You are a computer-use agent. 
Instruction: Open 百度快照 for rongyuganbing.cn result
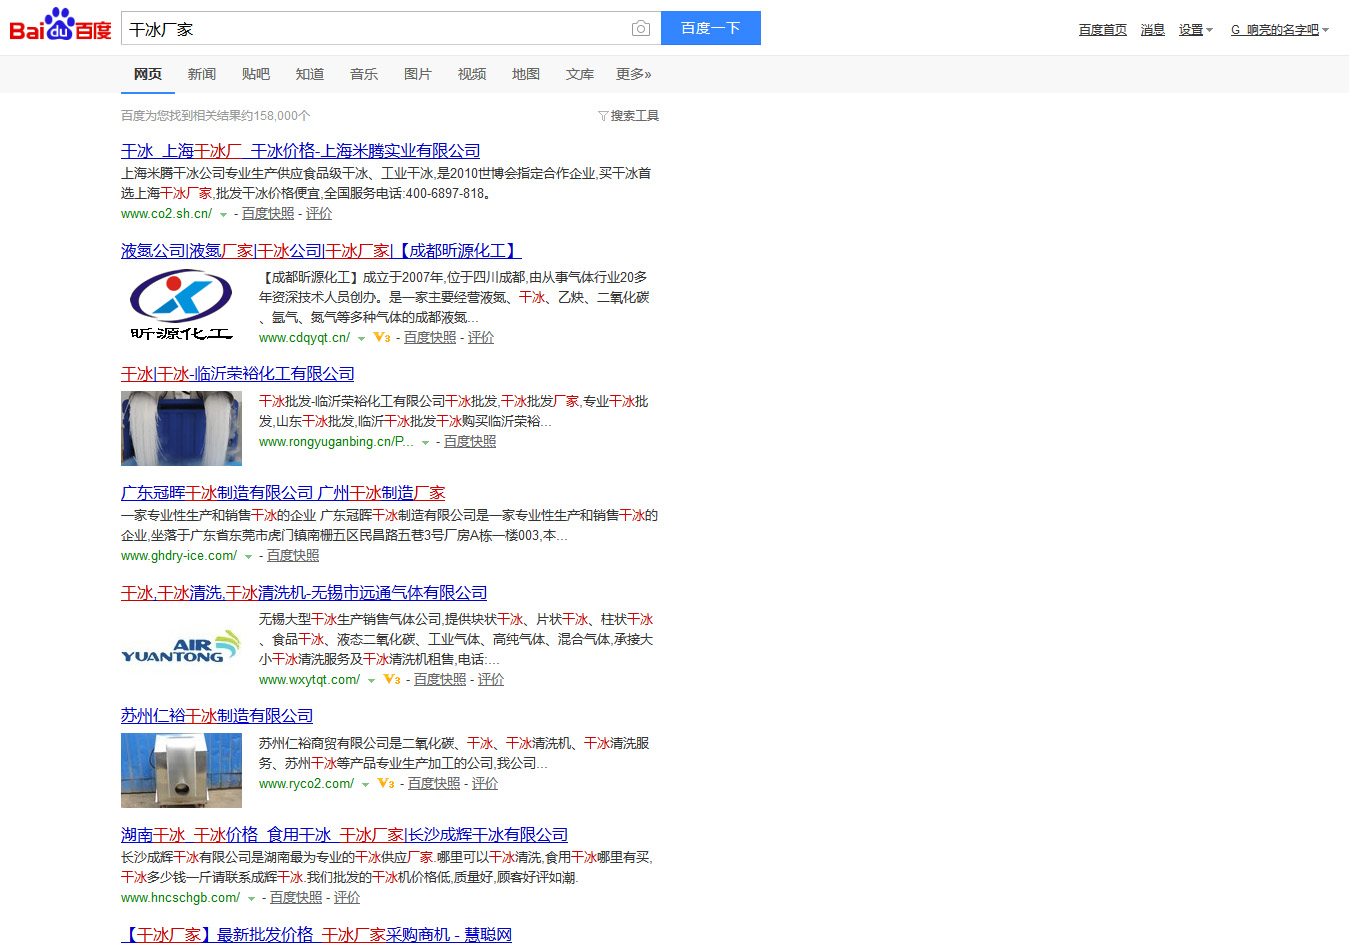[470, 442]
